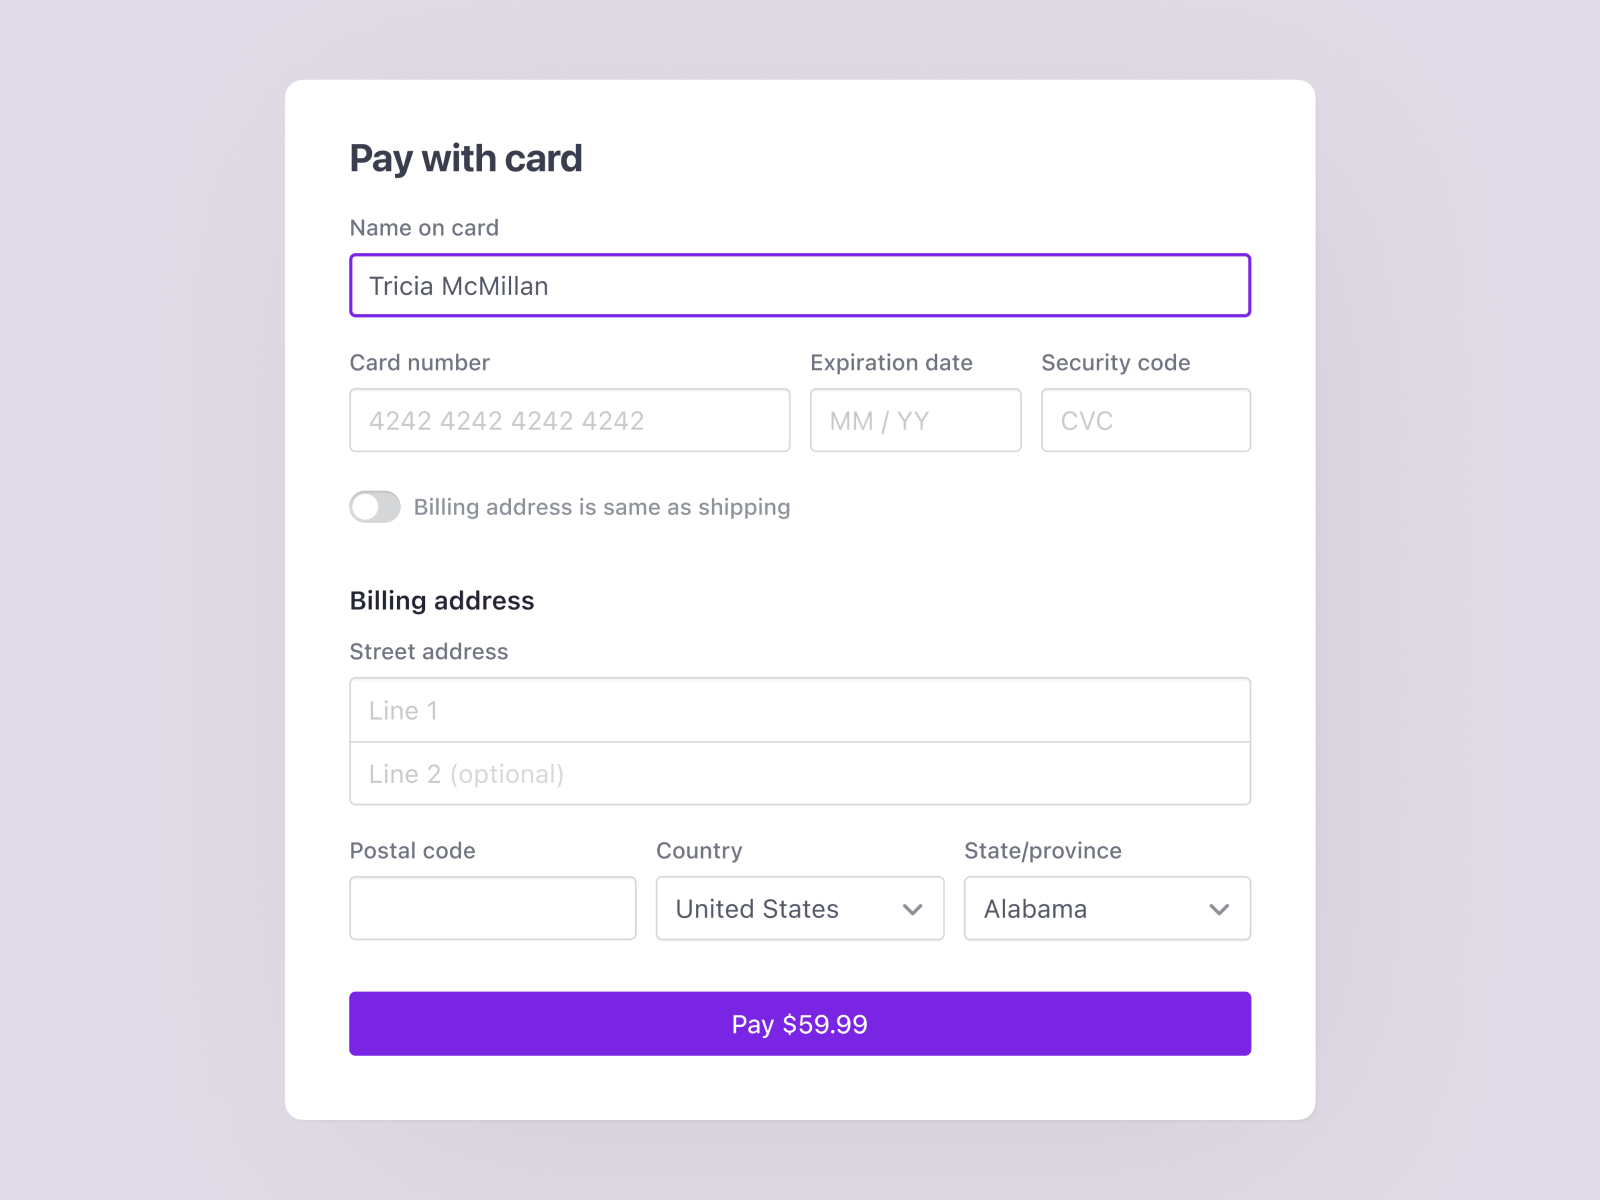Select the Expiration date MM/YY field
This screenshot has width=1600, height=1200.
coord(914,420)
